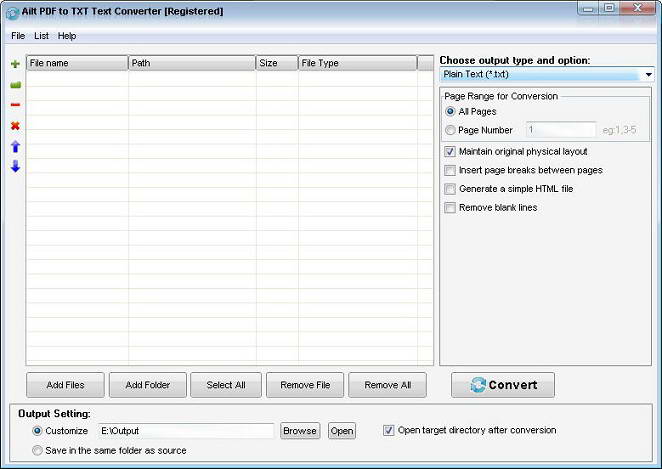Viewport: 662px width, 469px height.
Task: Select the All Pages radio button
Action: [450, 111]
